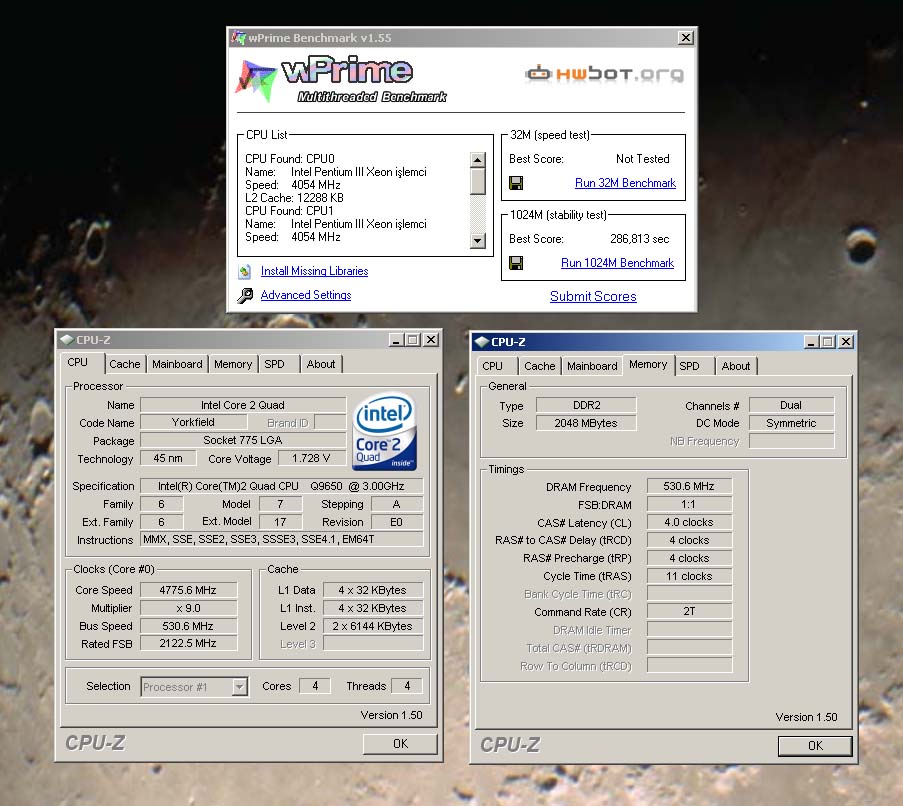Click OK in the right CPU-Z window
Image resolution: width=903 pixels, height=806 pixels.
(x=815, y=746)
